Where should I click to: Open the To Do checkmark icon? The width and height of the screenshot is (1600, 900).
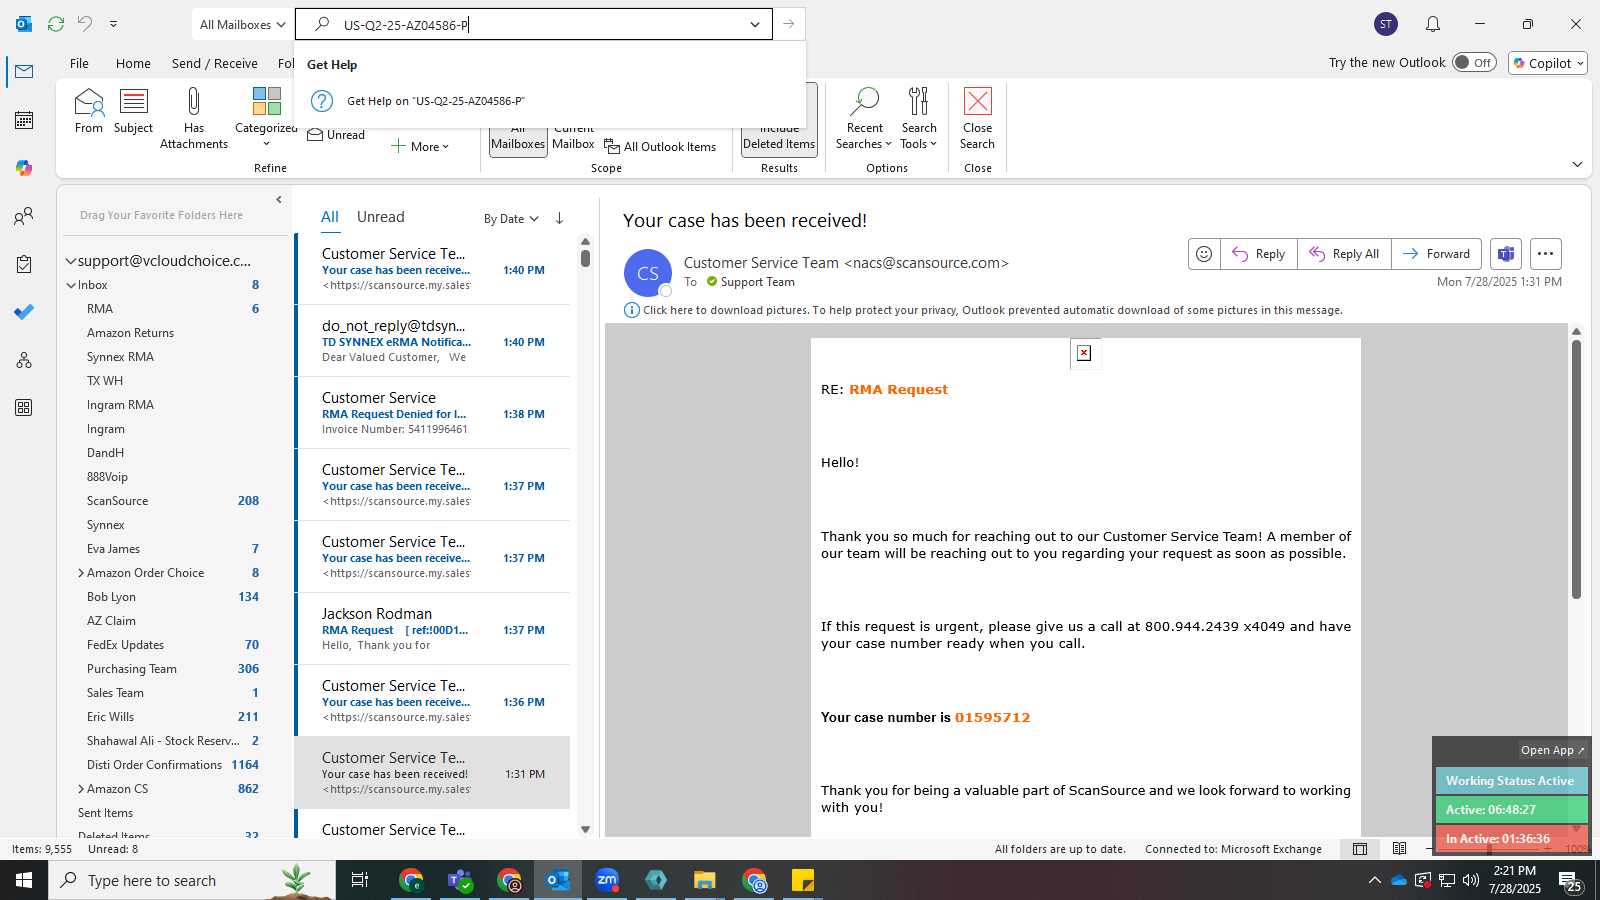point(24,312)
